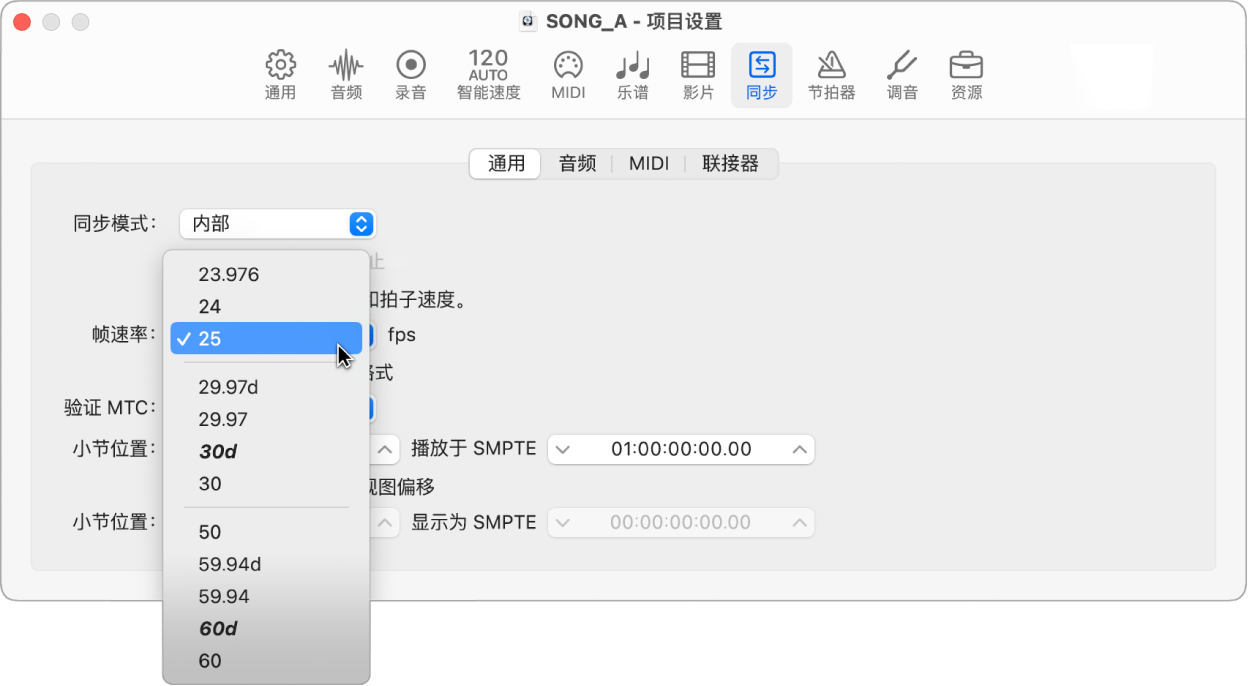Click the 影片 movie settings icon
Screen dimensions: 1248x686
[697, 74]
